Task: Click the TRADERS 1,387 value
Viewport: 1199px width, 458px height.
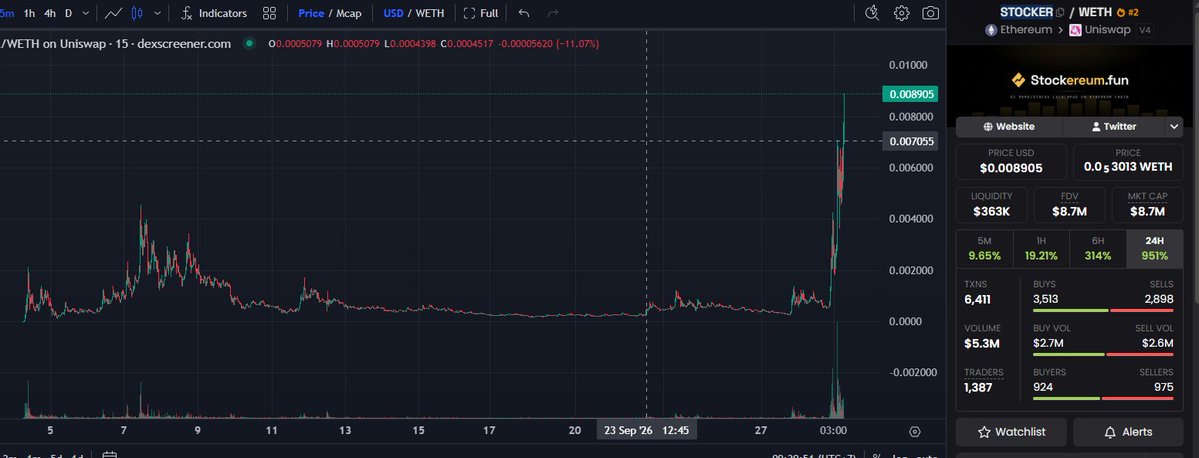Action: [978, 388]
